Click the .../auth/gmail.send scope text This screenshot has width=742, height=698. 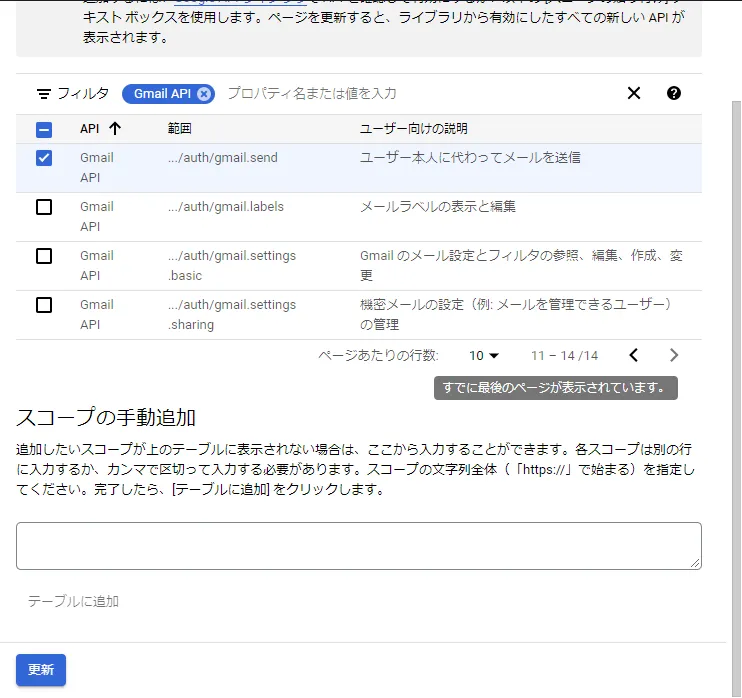click(x=222, y=158)
